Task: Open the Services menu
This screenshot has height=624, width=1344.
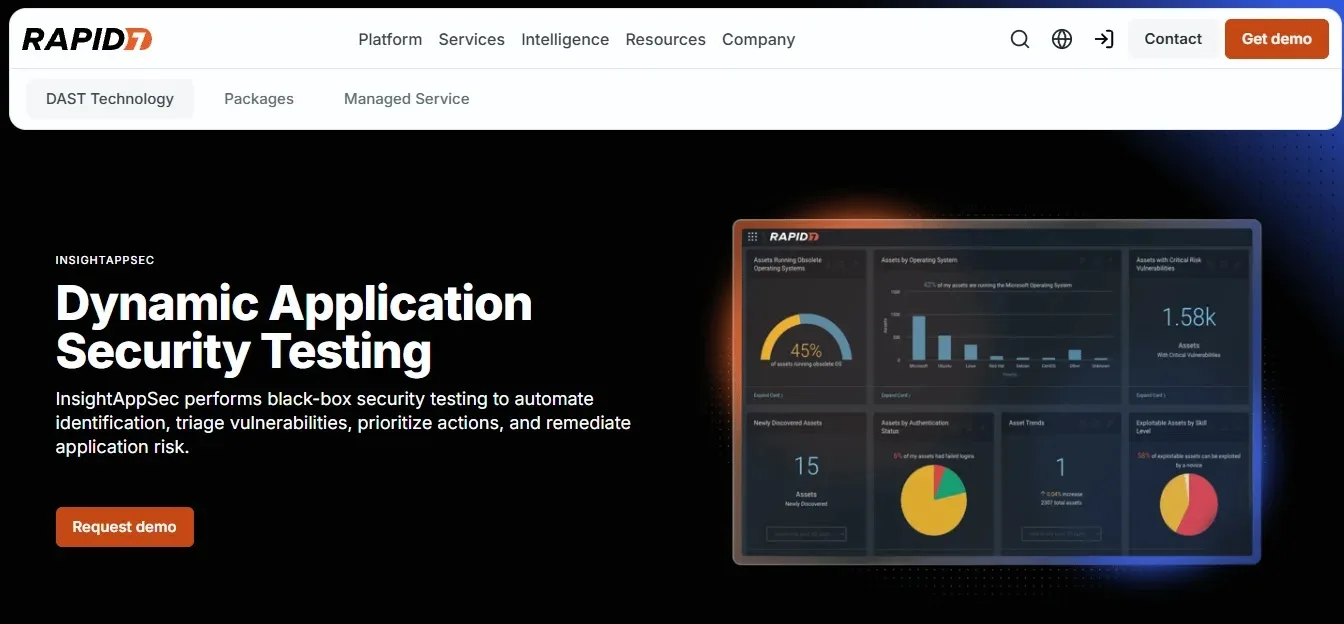Action: tap(471, 39)
